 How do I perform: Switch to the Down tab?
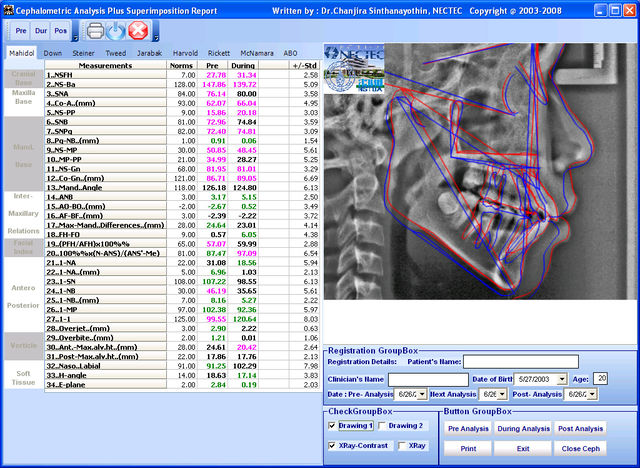tap(53, 53)
